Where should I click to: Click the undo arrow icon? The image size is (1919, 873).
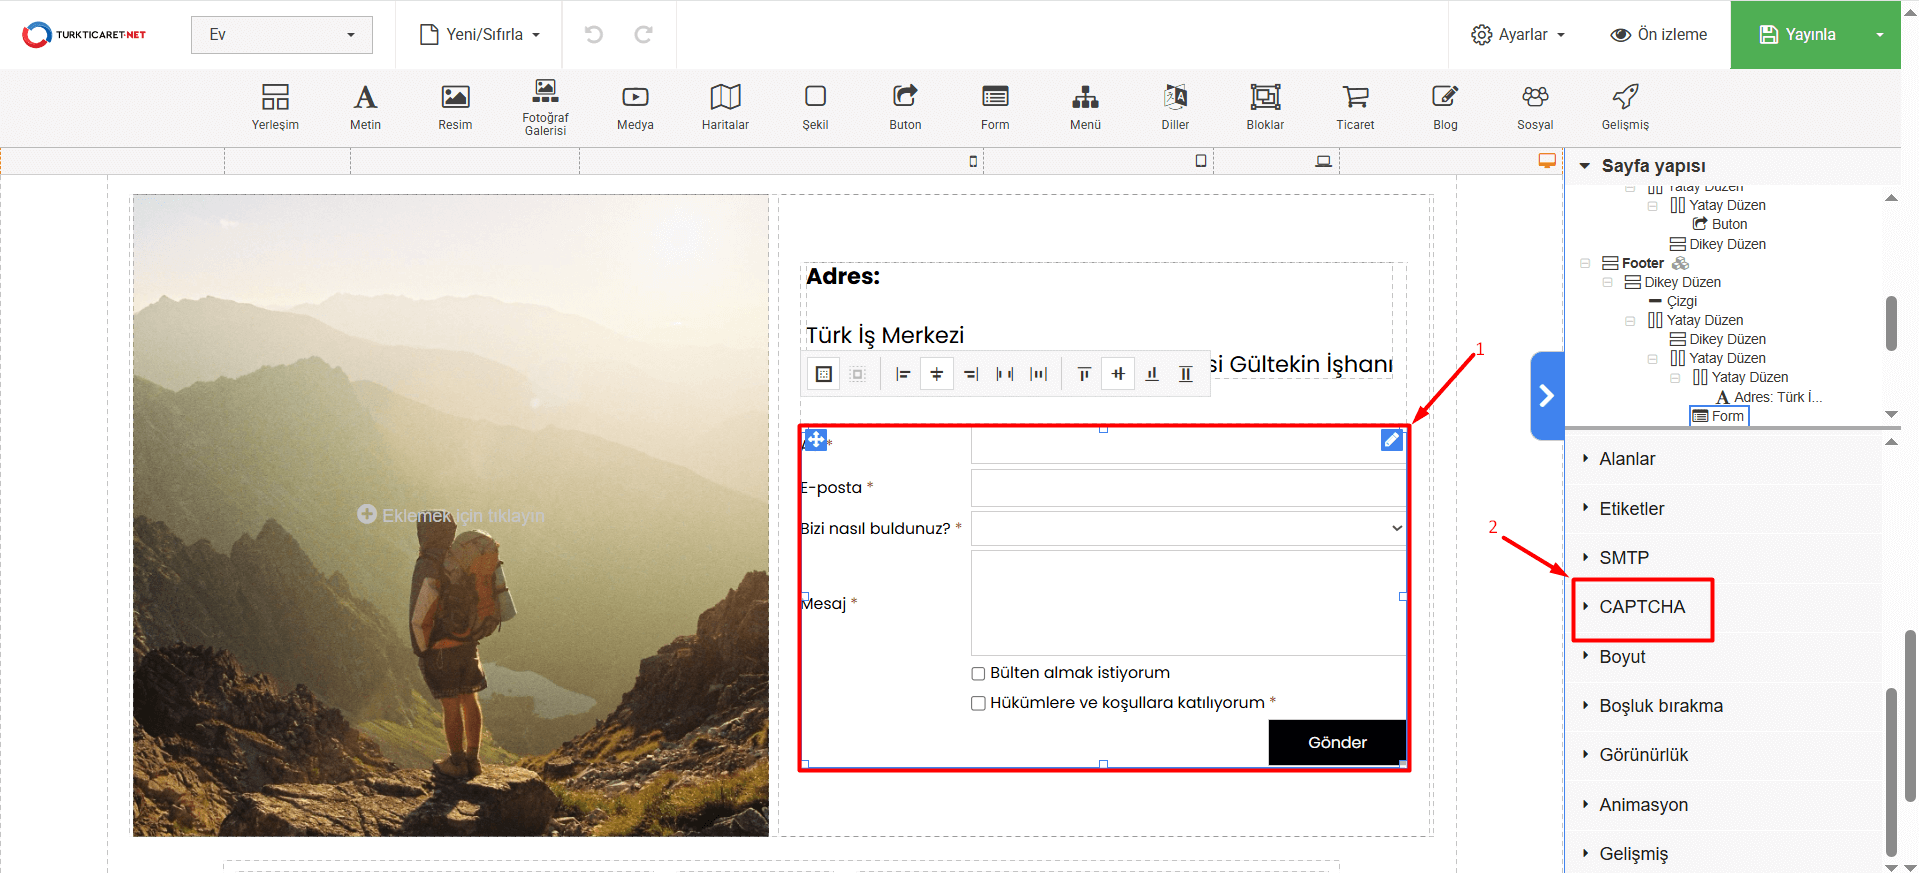tap(594, 35)
